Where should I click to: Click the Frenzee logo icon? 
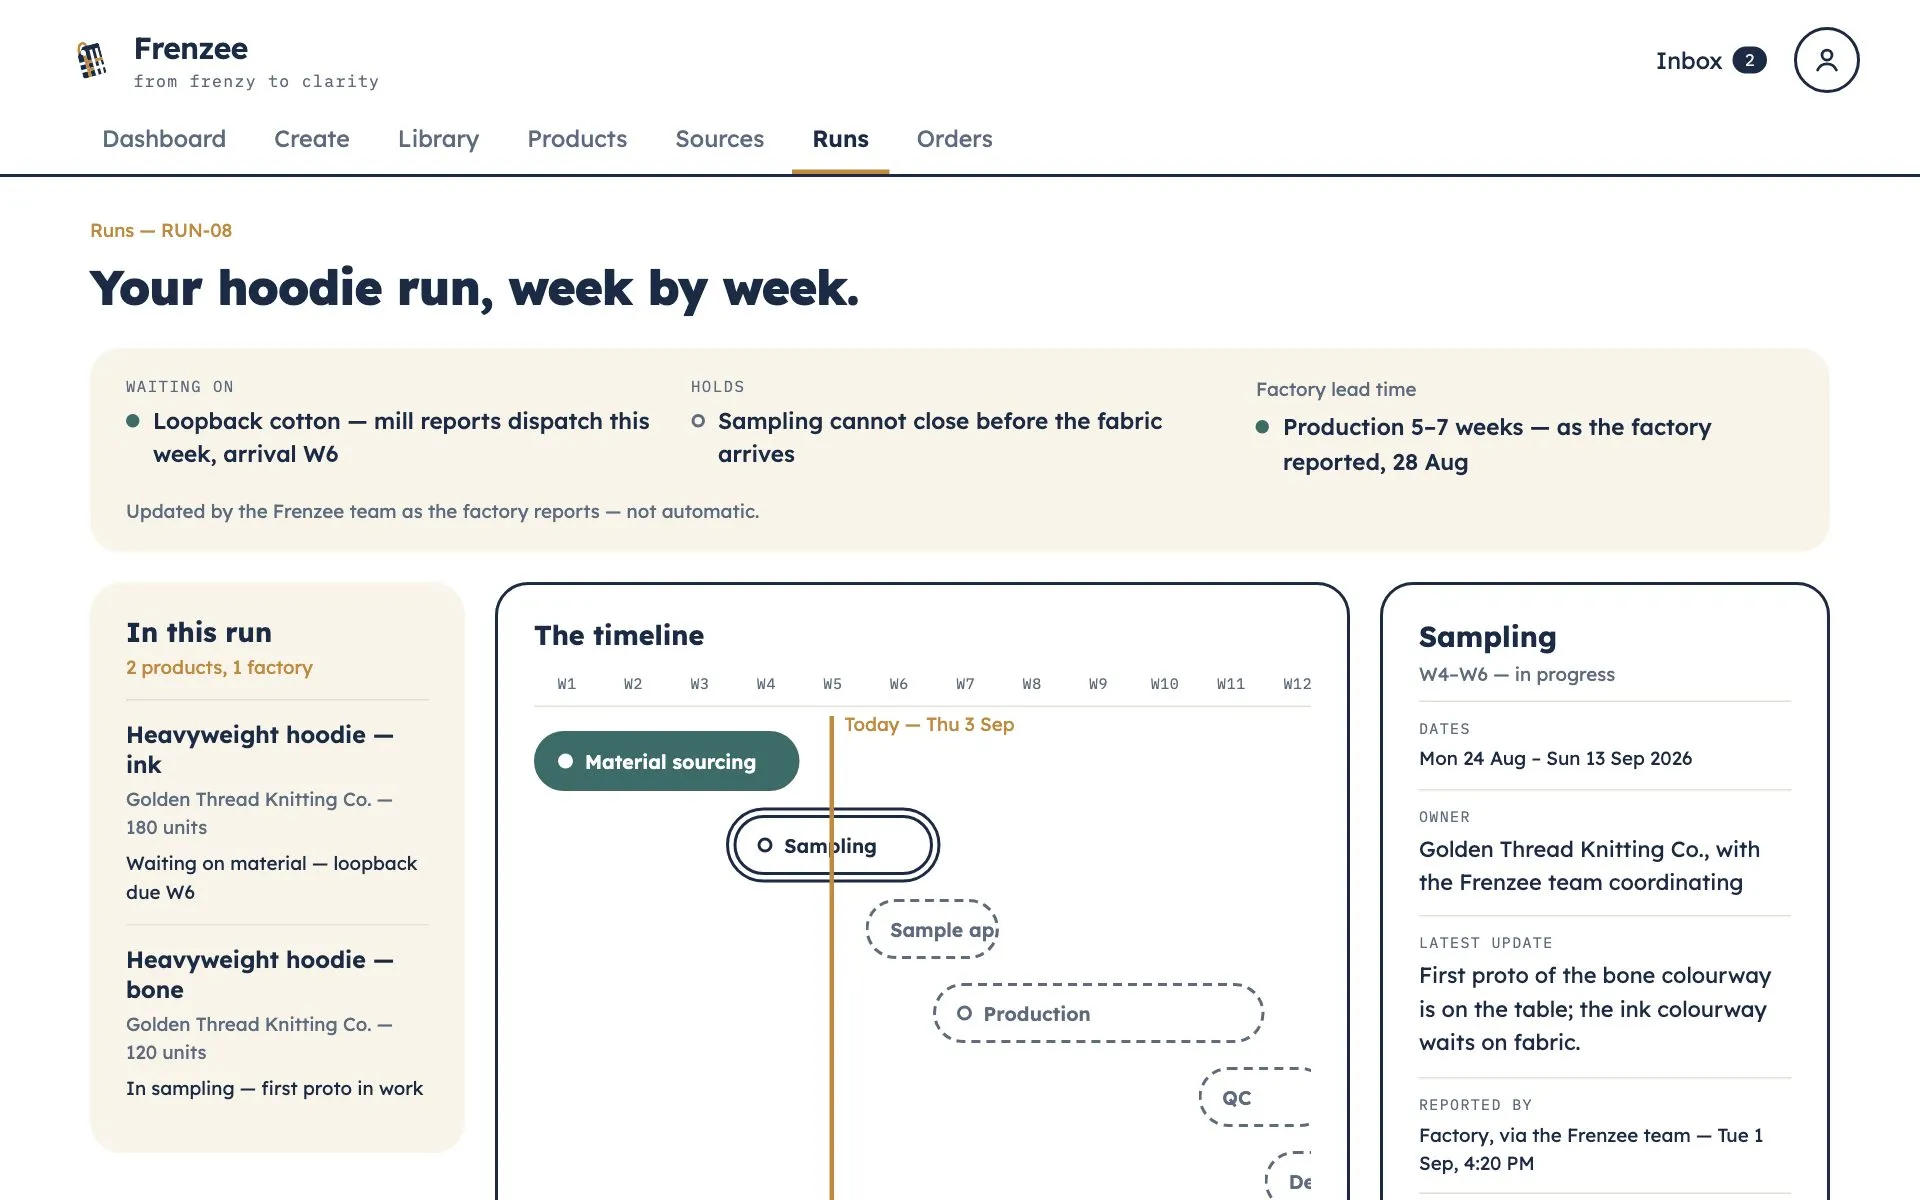(x=91, y=60)
